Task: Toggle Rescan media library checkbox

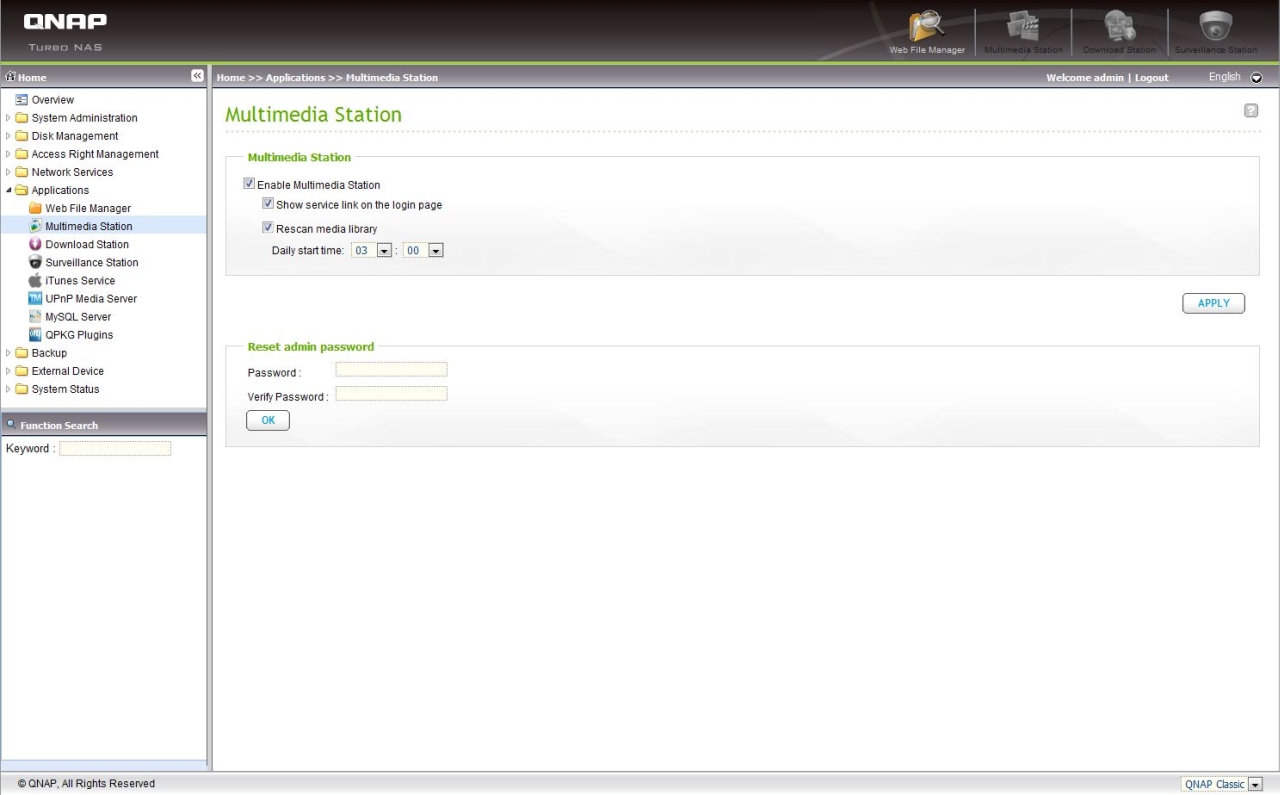Action: pyautogui.click(x=268, y=228)
